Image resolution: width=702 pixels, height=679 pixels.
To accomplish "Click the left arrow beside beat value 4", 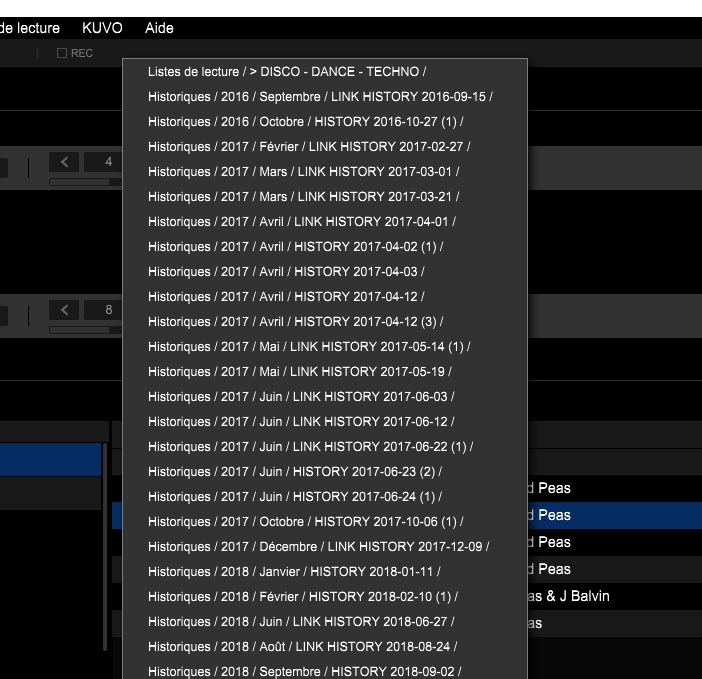I will [x=65, y=162].
